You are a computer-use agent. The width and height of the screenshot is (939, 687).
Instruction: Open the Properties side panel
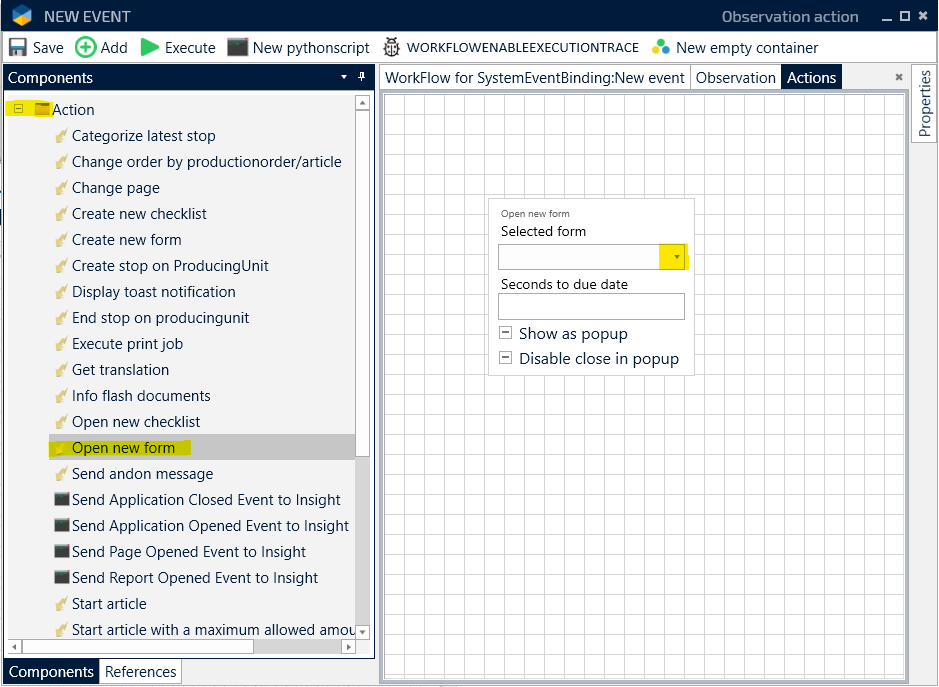coord(924,104)
